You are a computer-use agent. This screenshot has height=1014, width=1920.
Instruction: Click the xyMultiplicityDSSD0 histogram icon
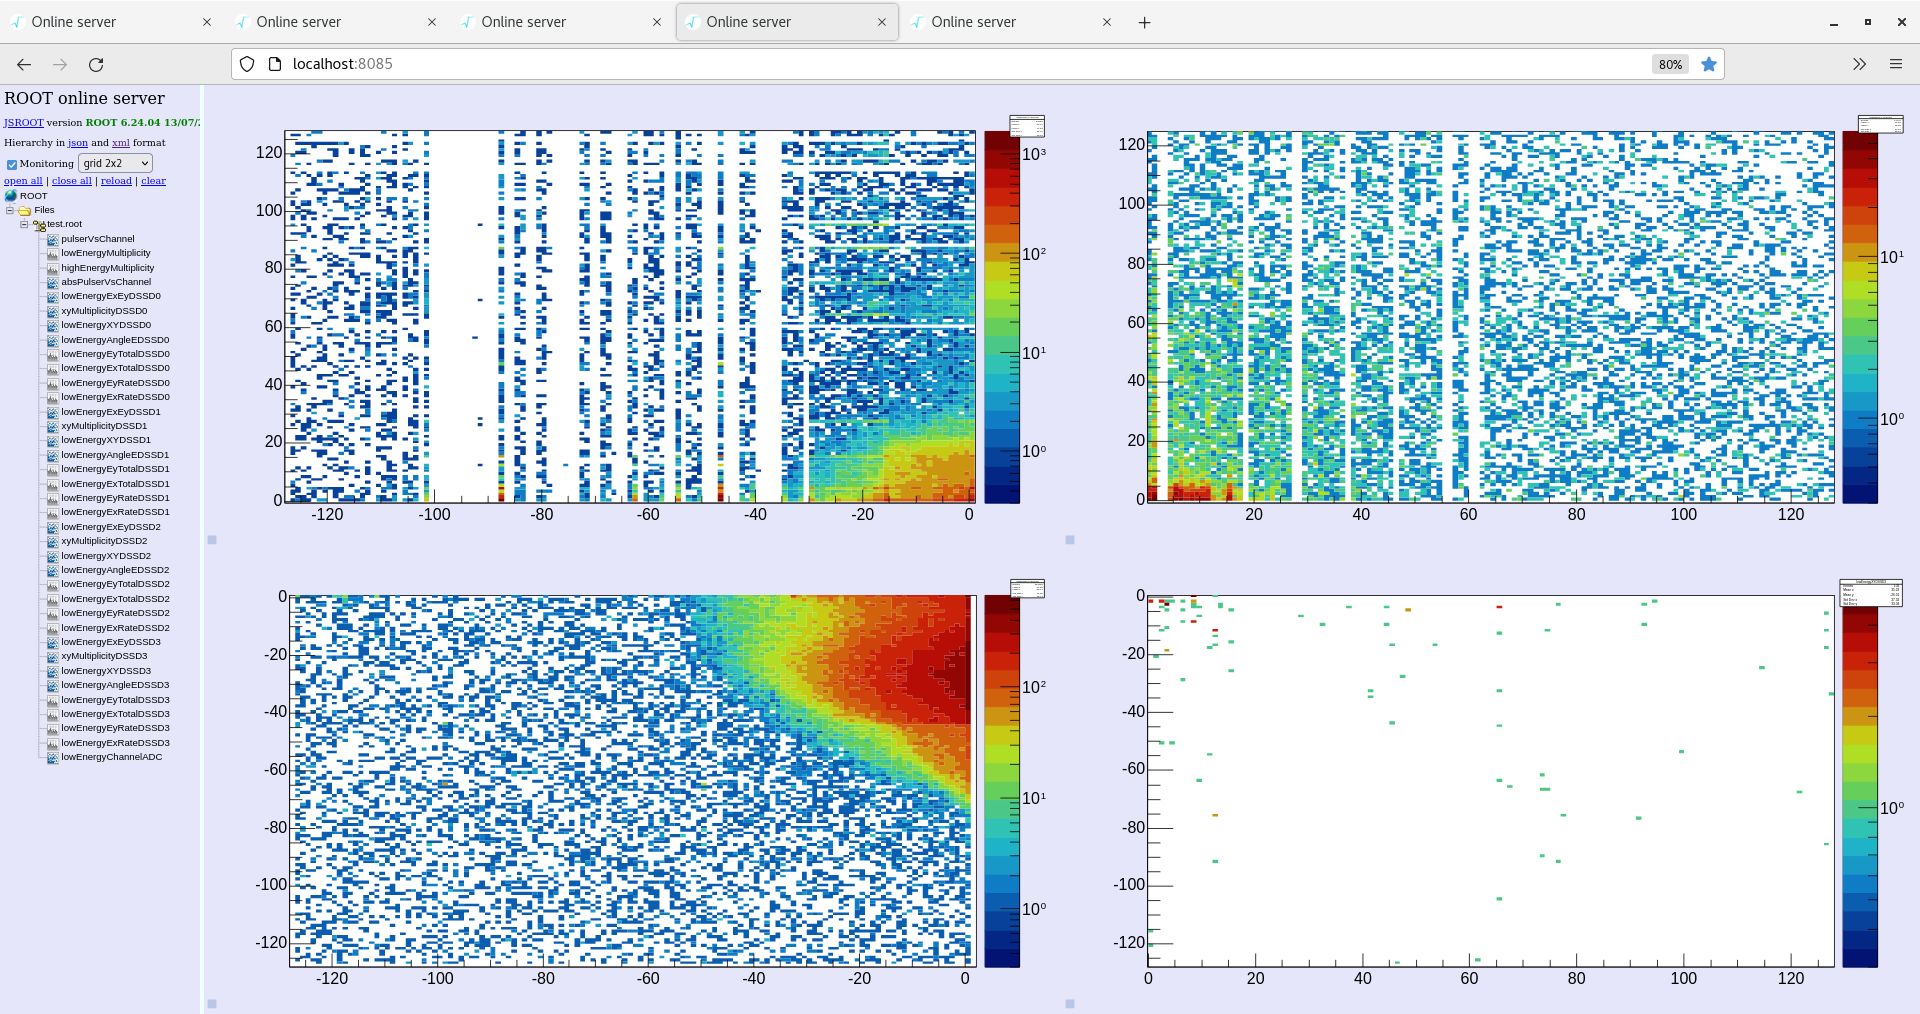click(x=51, y=311)
